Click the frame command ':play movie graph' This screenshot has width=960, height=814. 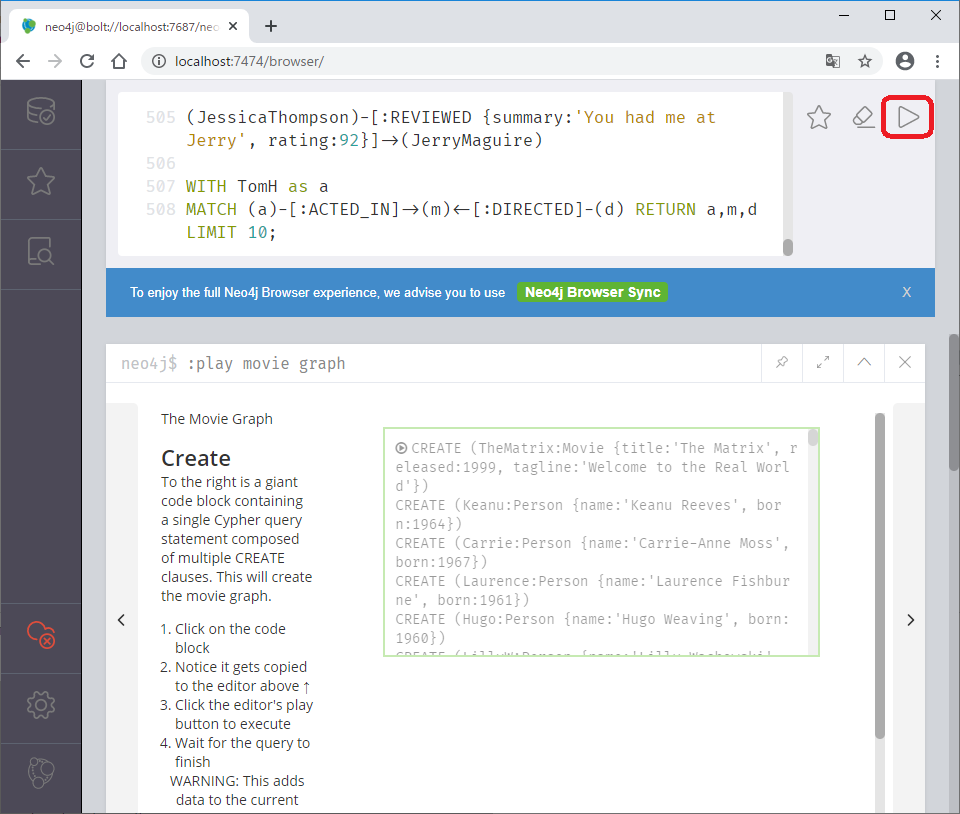[x=266, y=364]
